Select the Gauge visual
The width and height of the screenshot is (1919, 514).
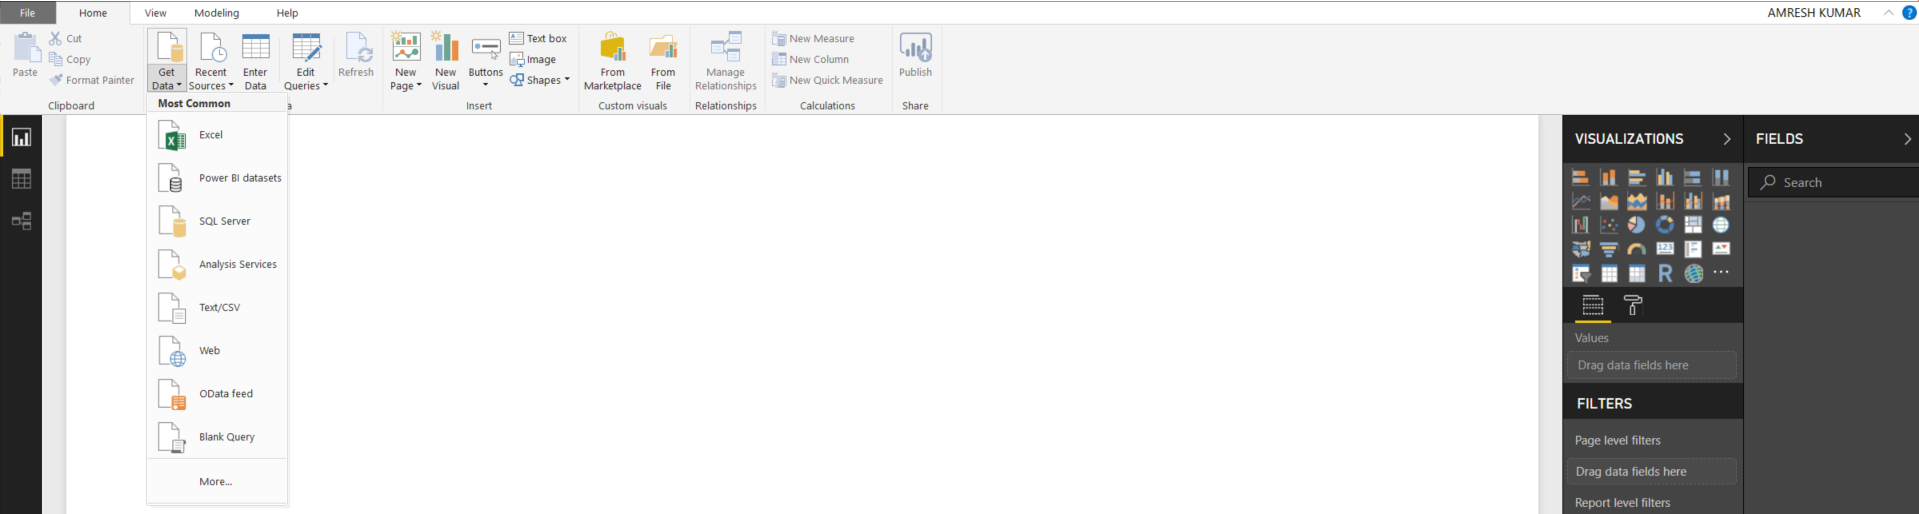[1637, 249]
